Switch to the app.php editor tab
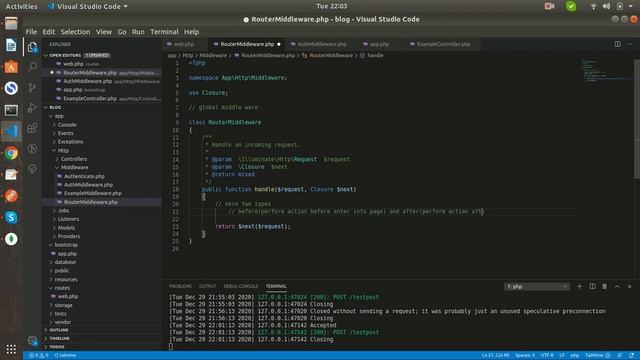Image resolution: width=640 pixels, height=360 pixels. (x=379, y=44)
